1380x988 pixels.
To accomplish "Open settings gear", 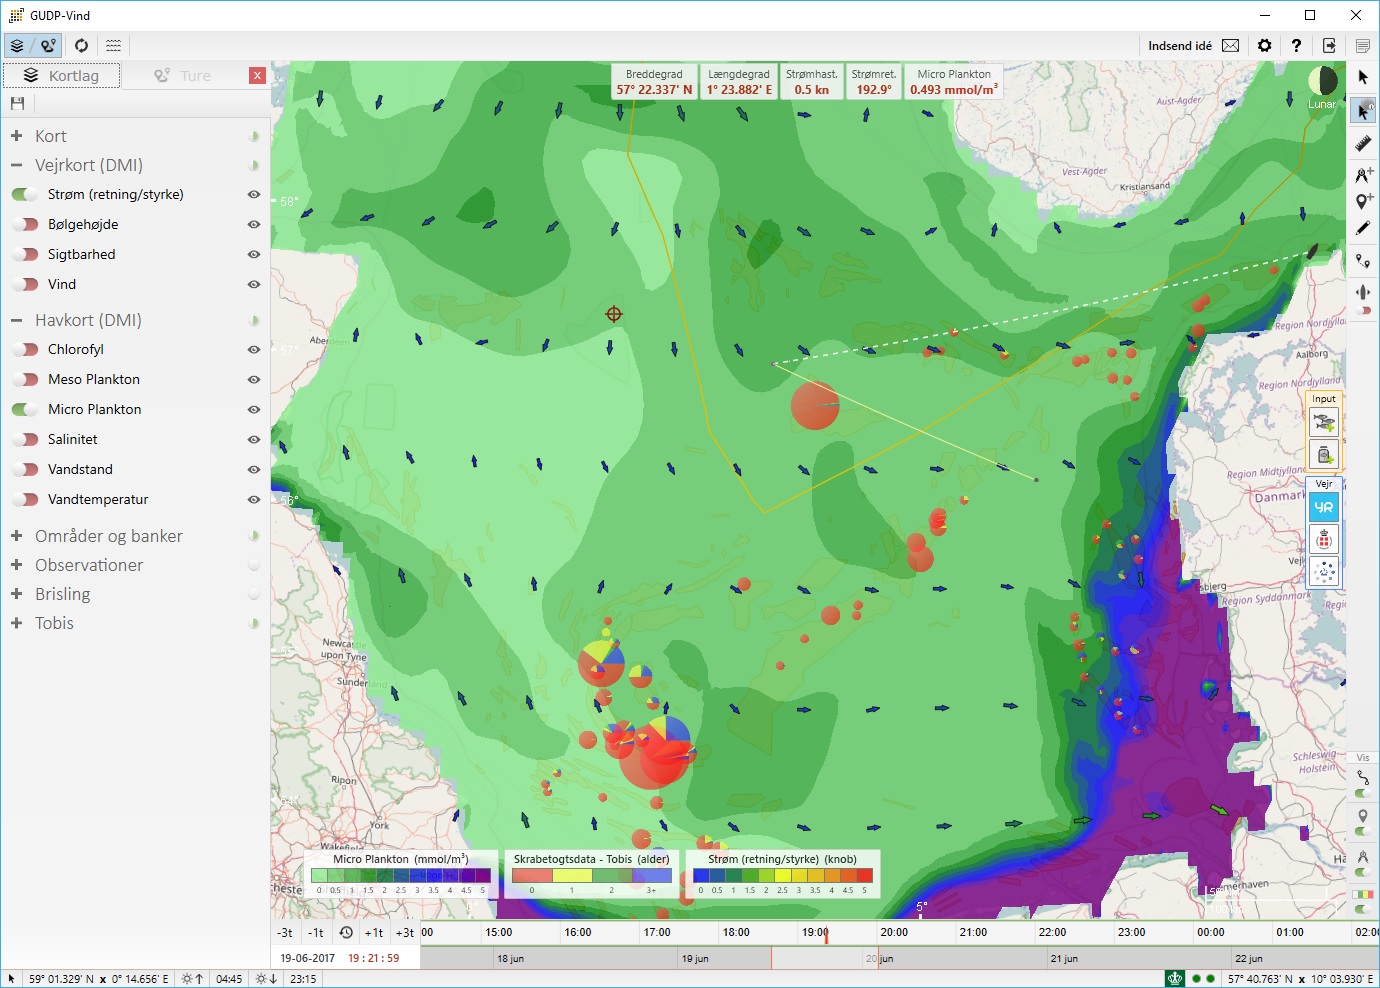I will tap(1265, 46).
